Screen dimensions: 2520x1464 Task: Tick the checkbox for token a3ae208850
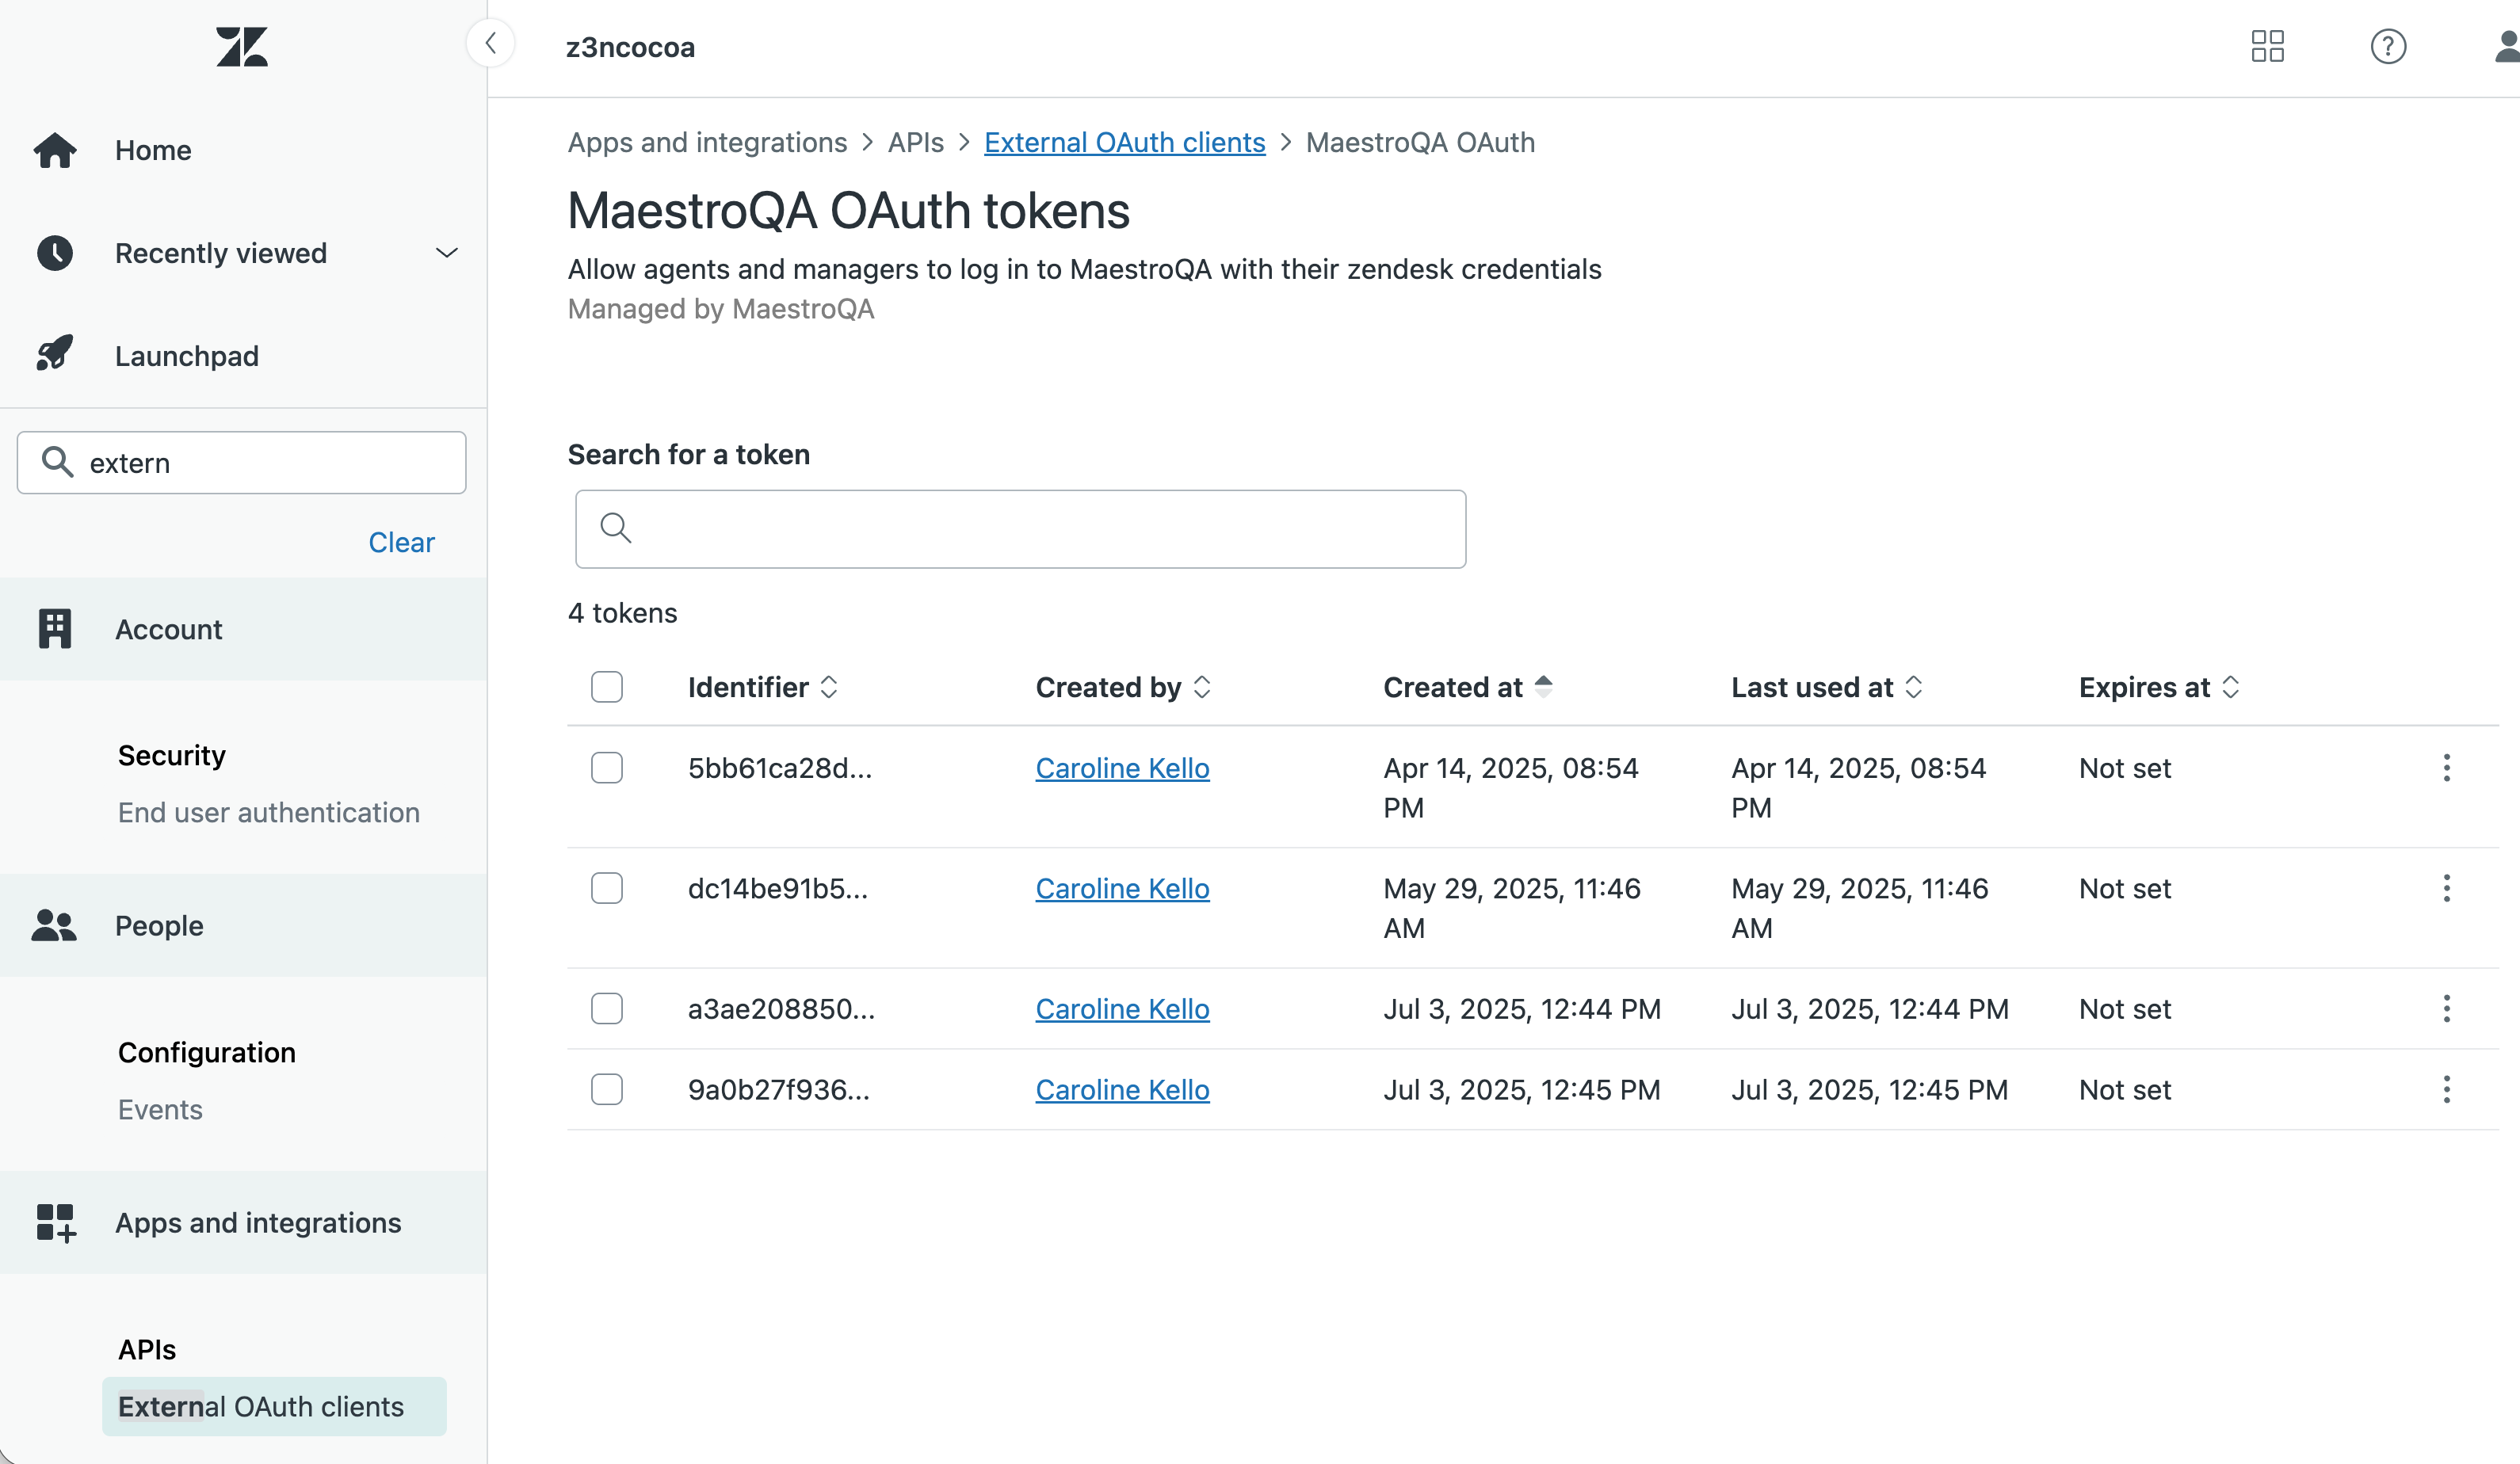tap(606, 1008)
